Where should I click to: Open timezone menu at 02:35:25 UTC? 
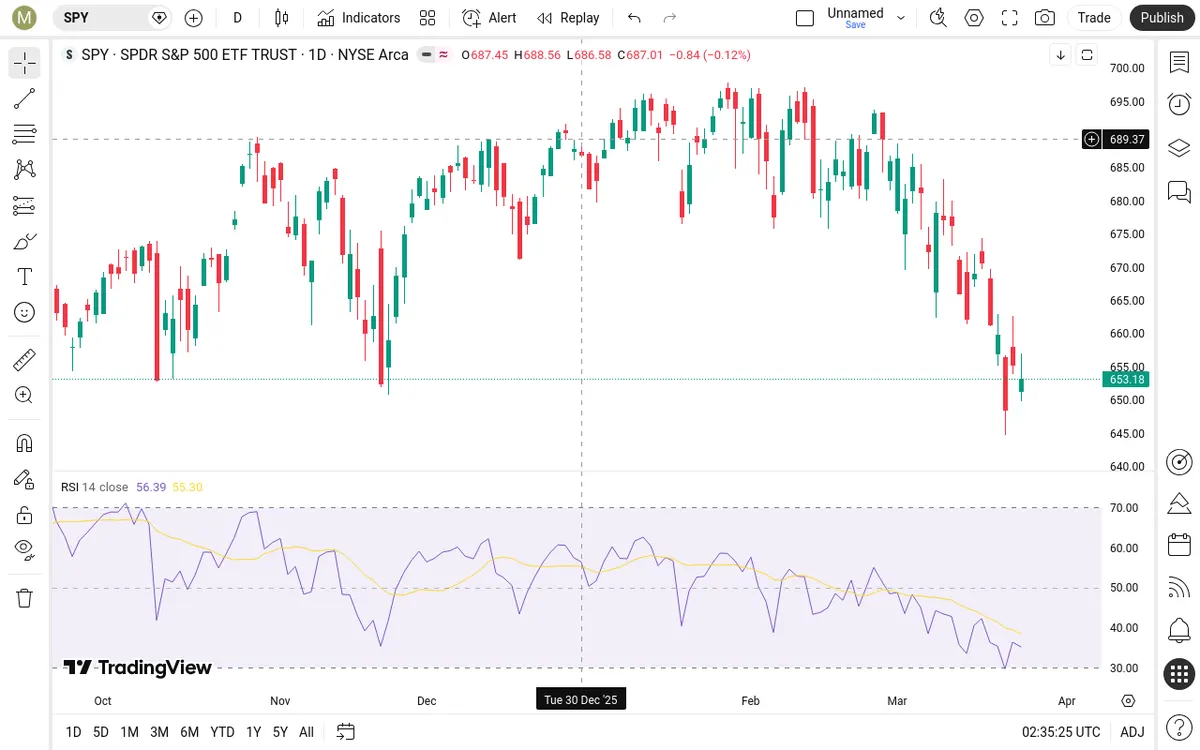pyautogui.click(x=1061, y=732)
